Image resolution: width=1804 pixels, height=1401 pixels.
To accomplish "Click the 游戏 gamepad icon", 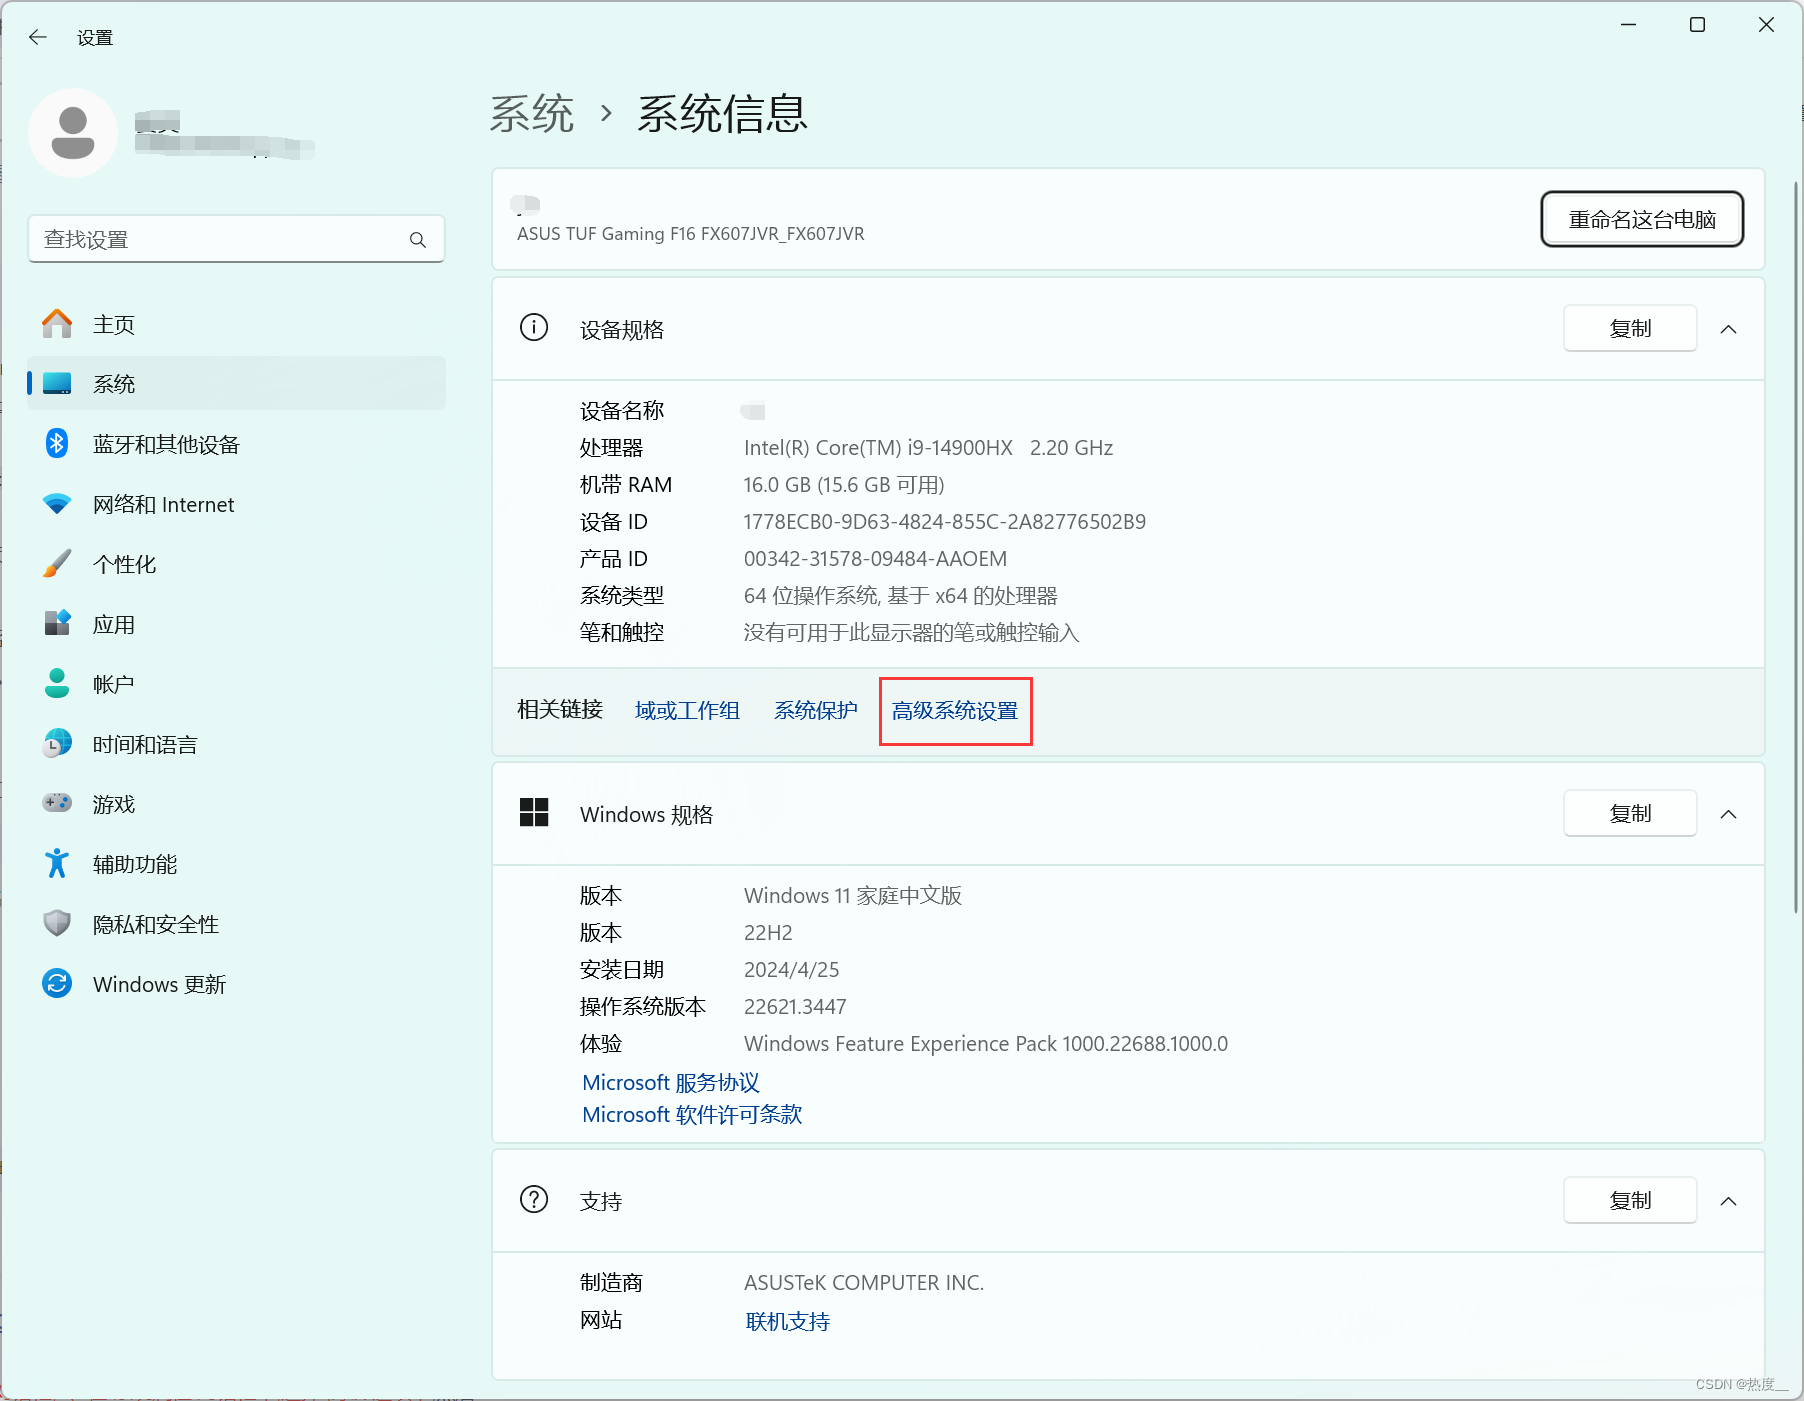I will point(57,803).
